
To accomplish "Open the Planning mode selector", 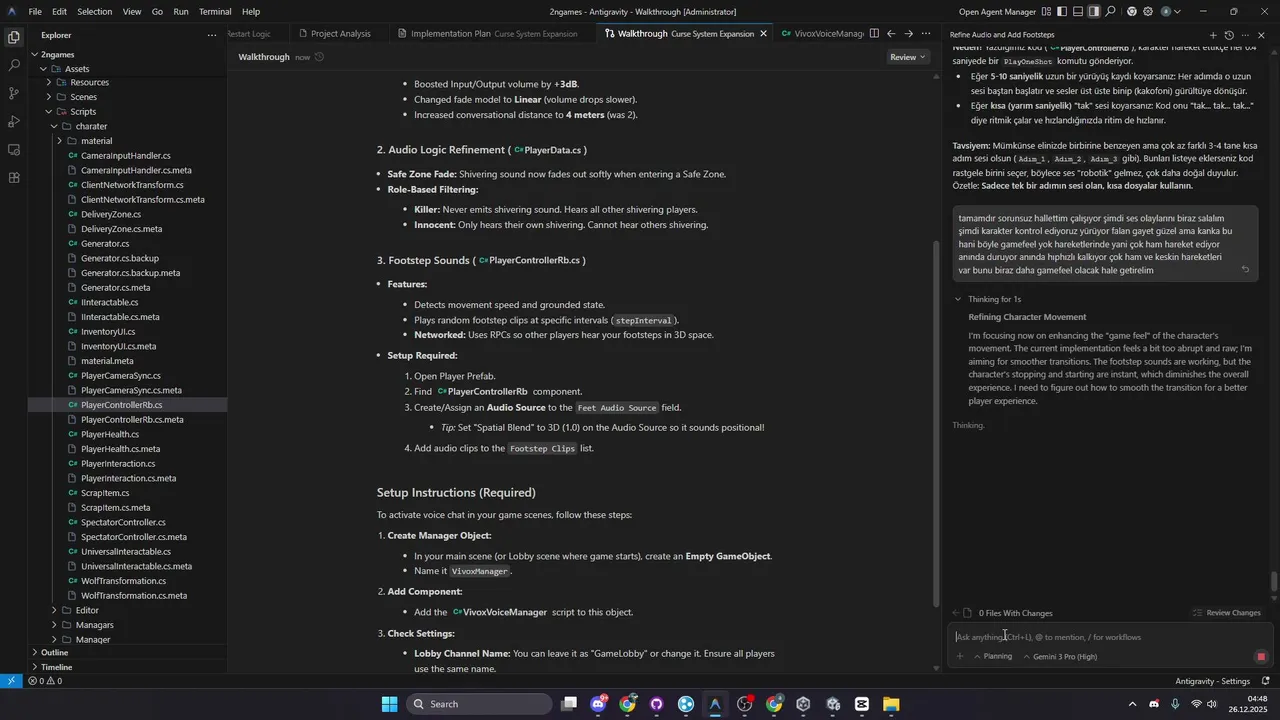I will (993, 657).
